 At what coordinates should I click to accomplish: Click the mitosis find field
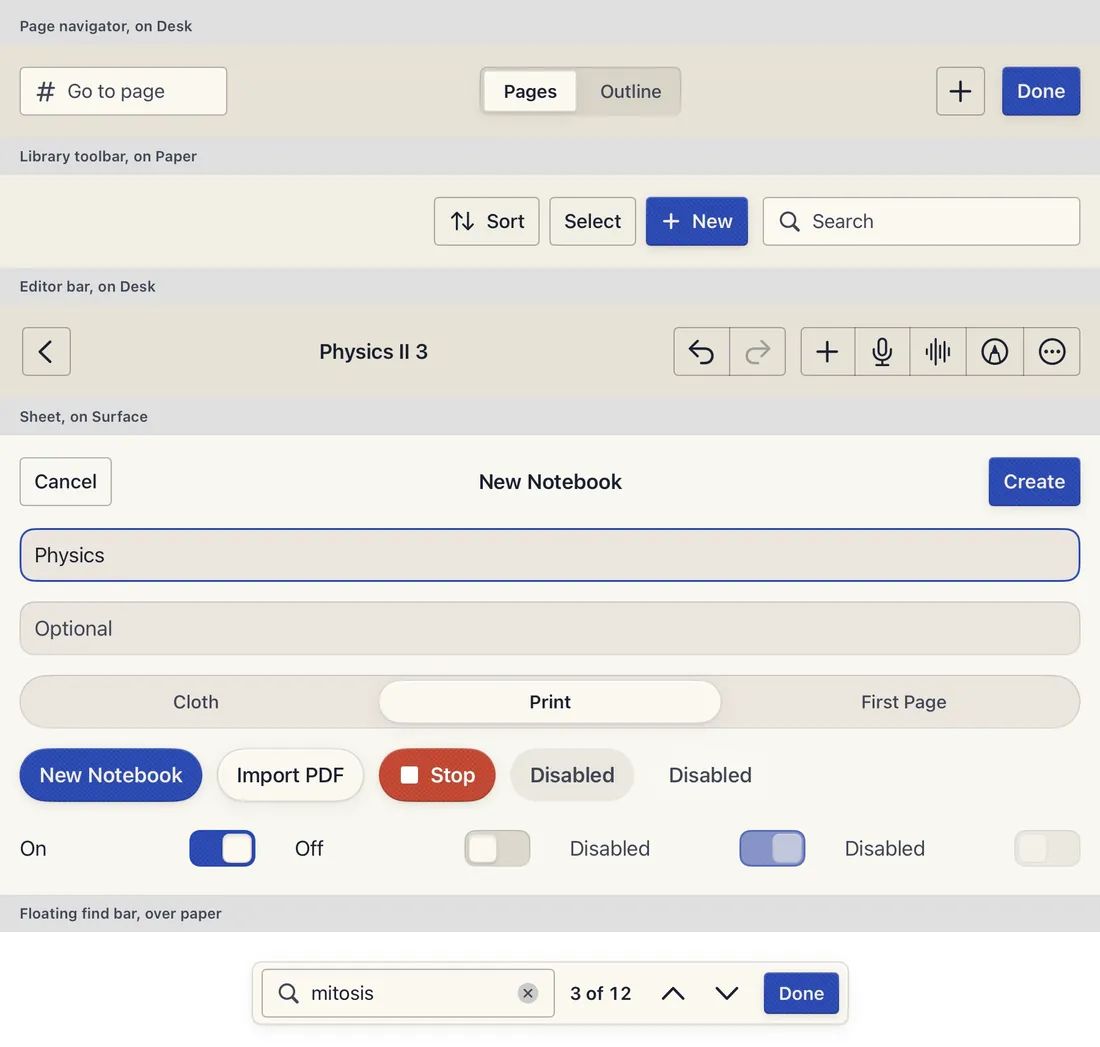click(x=408, y=993)
